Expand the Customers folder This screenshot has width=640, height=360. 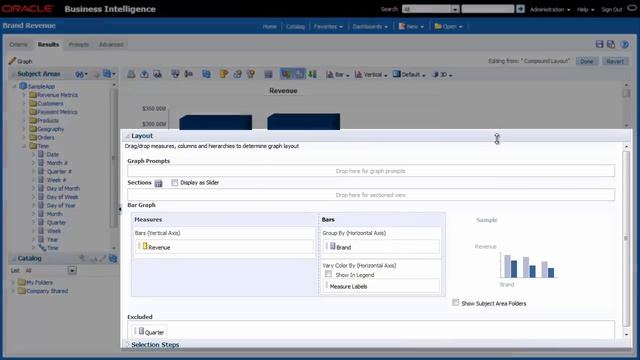[x=24, y=104]
